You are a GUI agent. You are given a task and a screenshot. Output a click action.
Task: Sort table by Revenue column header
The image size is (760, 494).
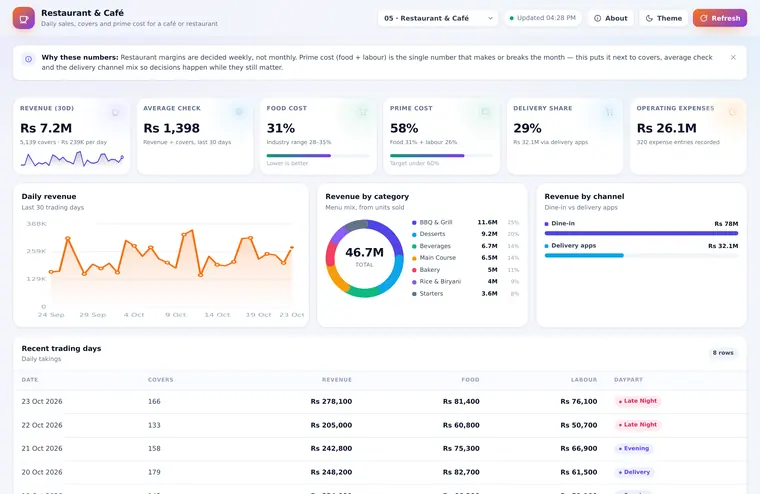(337, 380)
